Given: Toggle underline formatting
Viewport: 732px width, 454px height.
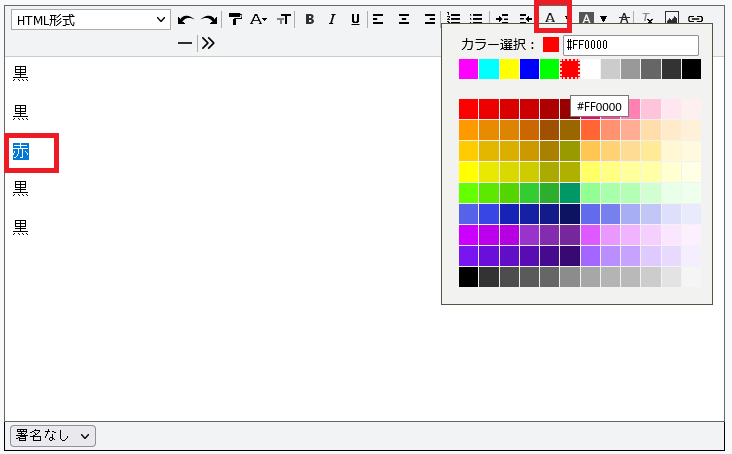Looking at the screenshot, I should pyautogui.click(x=355, y=19).
